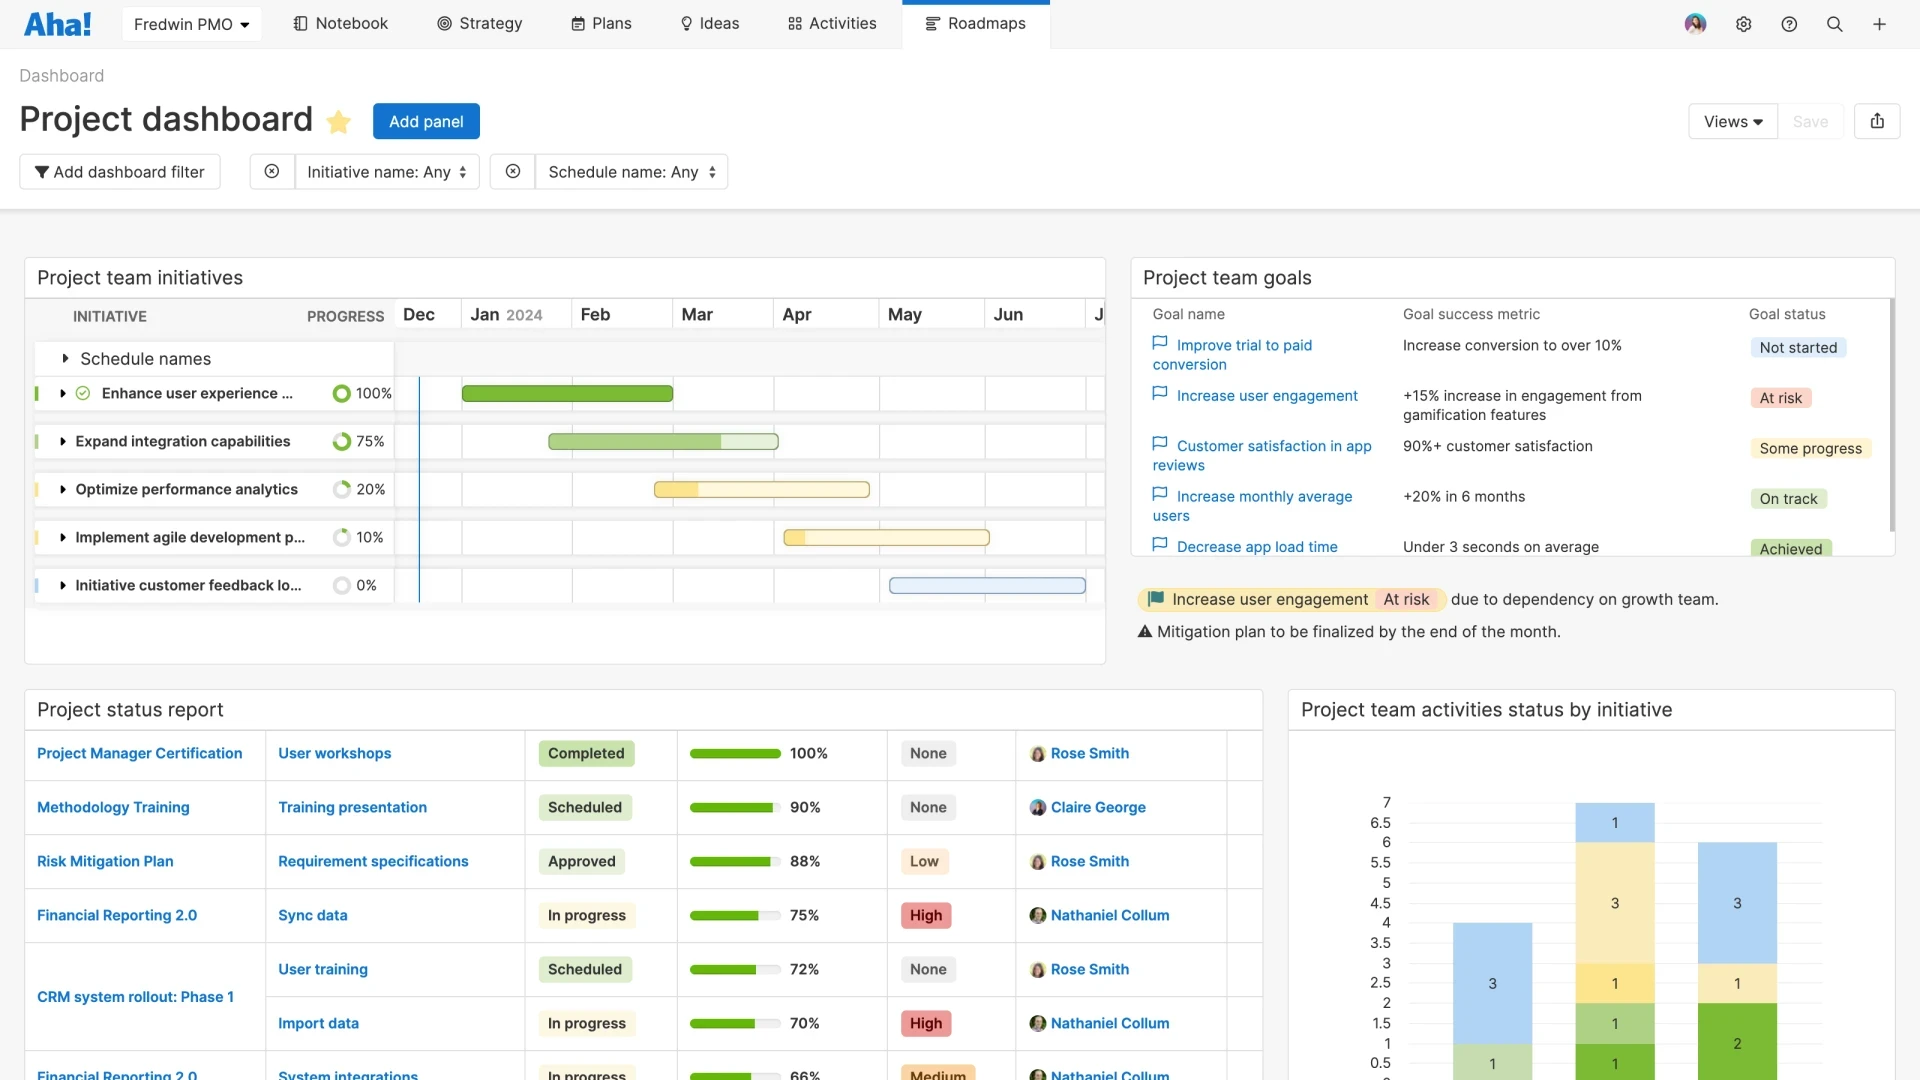
Task: Click the Optimize performance analytics progress circle
Action: coord(341,489)
